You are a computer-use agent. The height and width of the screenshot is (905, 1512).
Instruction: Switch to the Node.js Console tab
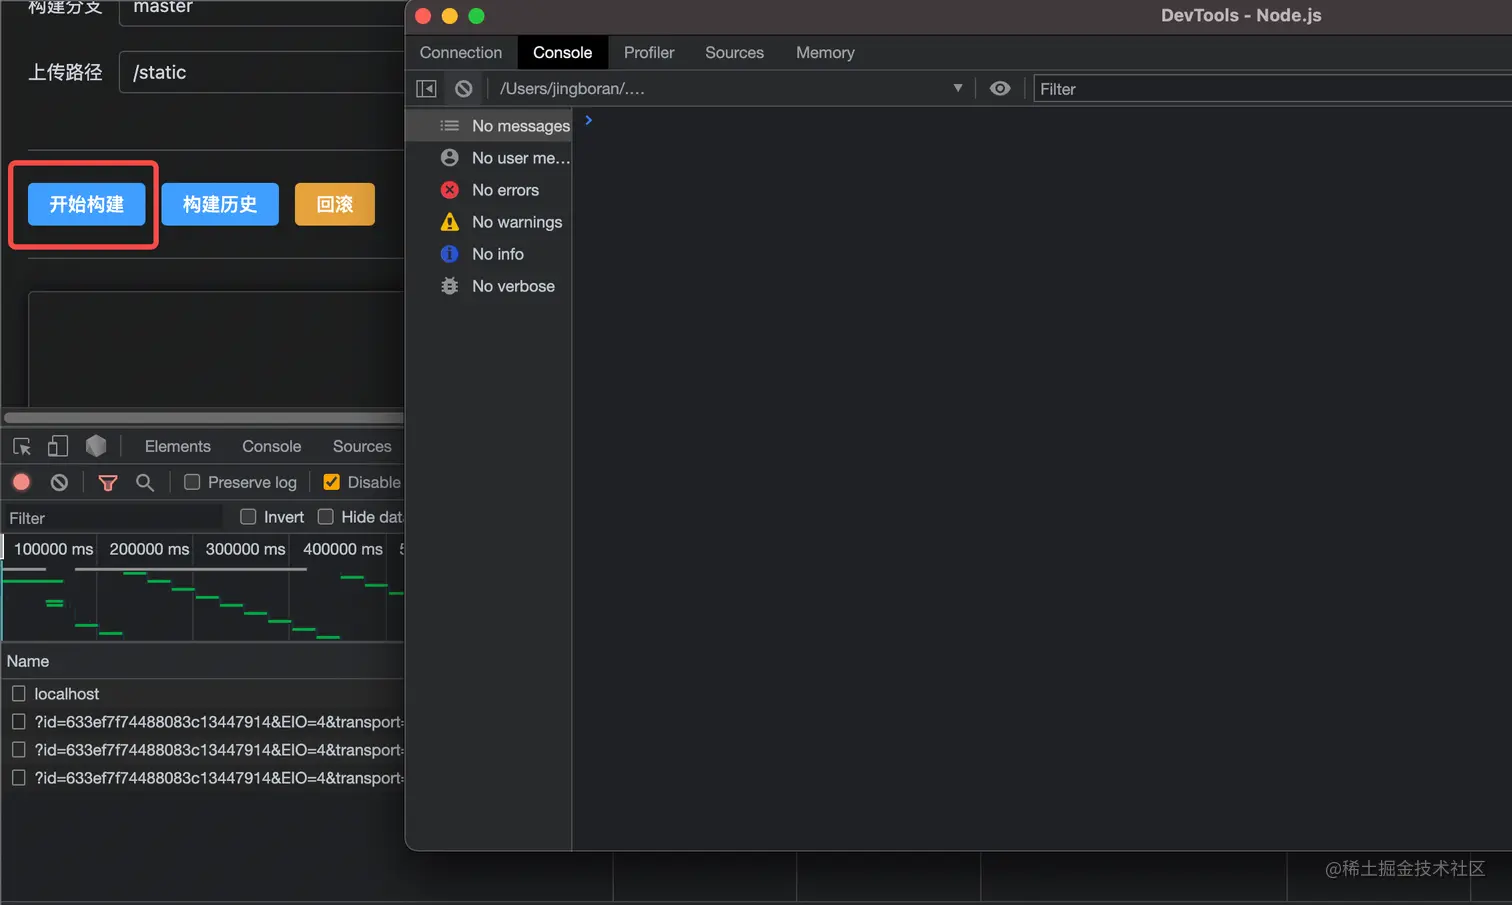click(562, 53)
